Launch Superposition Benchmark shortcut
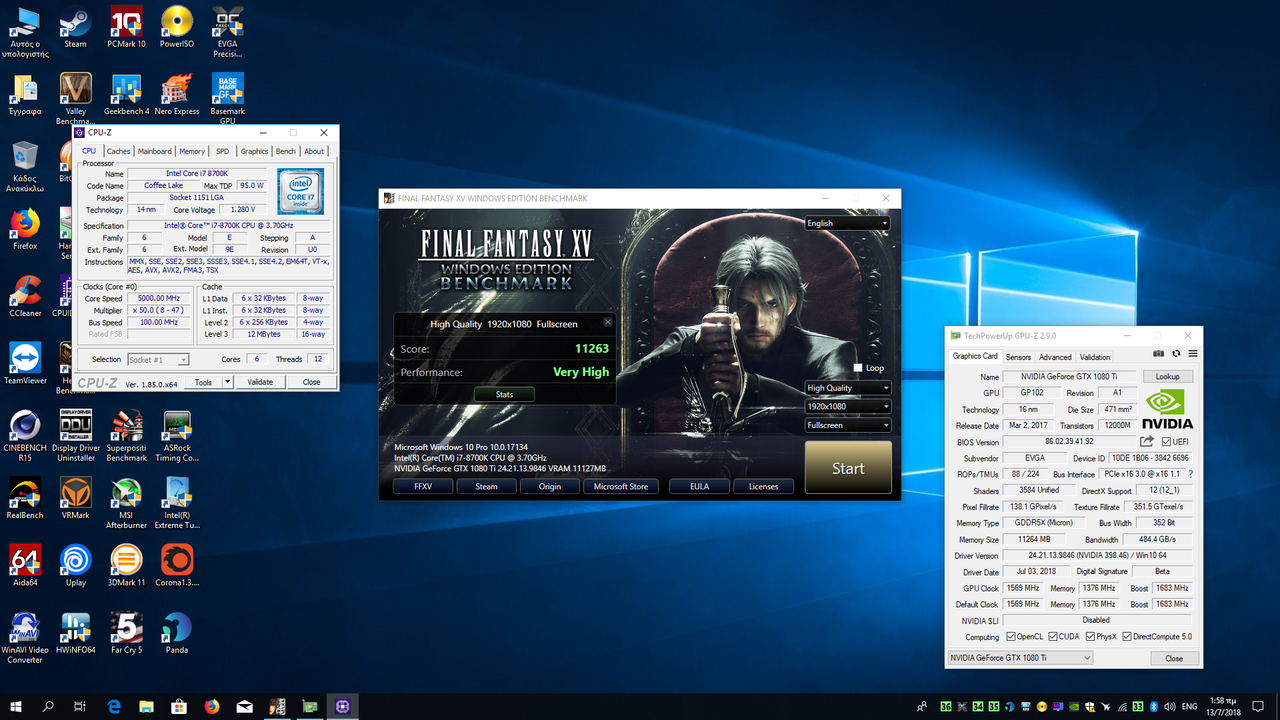Screen dimensions: 1280x720 point(126,435)
